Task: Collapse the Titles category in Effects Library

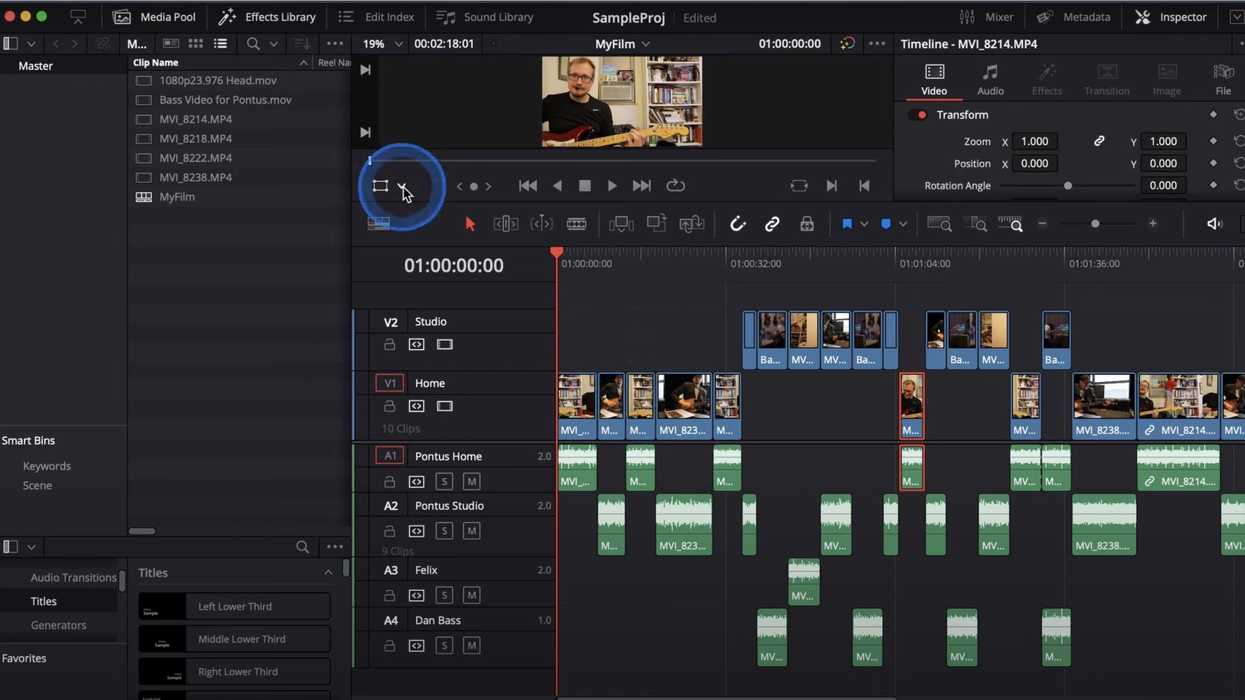Action: (x=328, y=573)
